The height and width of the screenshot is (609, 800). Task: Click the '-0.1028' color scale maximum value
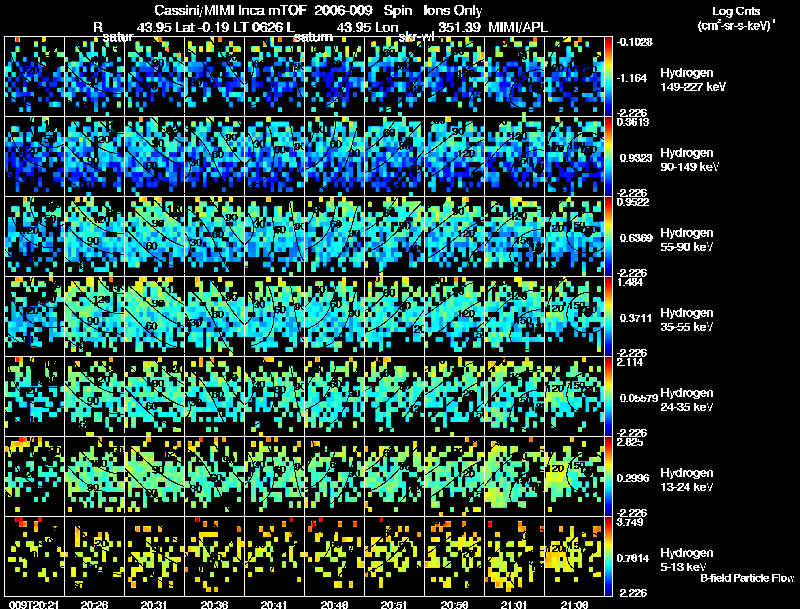point(635,42)
